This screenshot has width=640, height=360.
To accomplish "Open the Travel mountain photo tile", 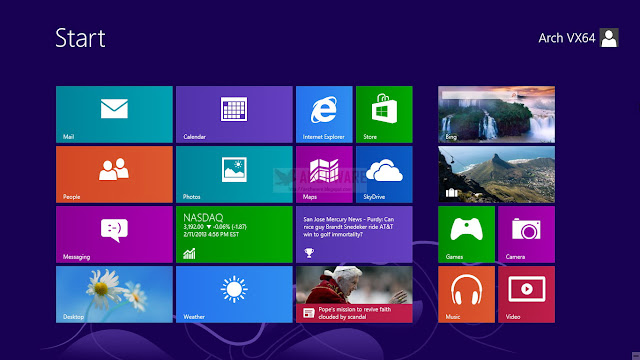I will (496, 174).
